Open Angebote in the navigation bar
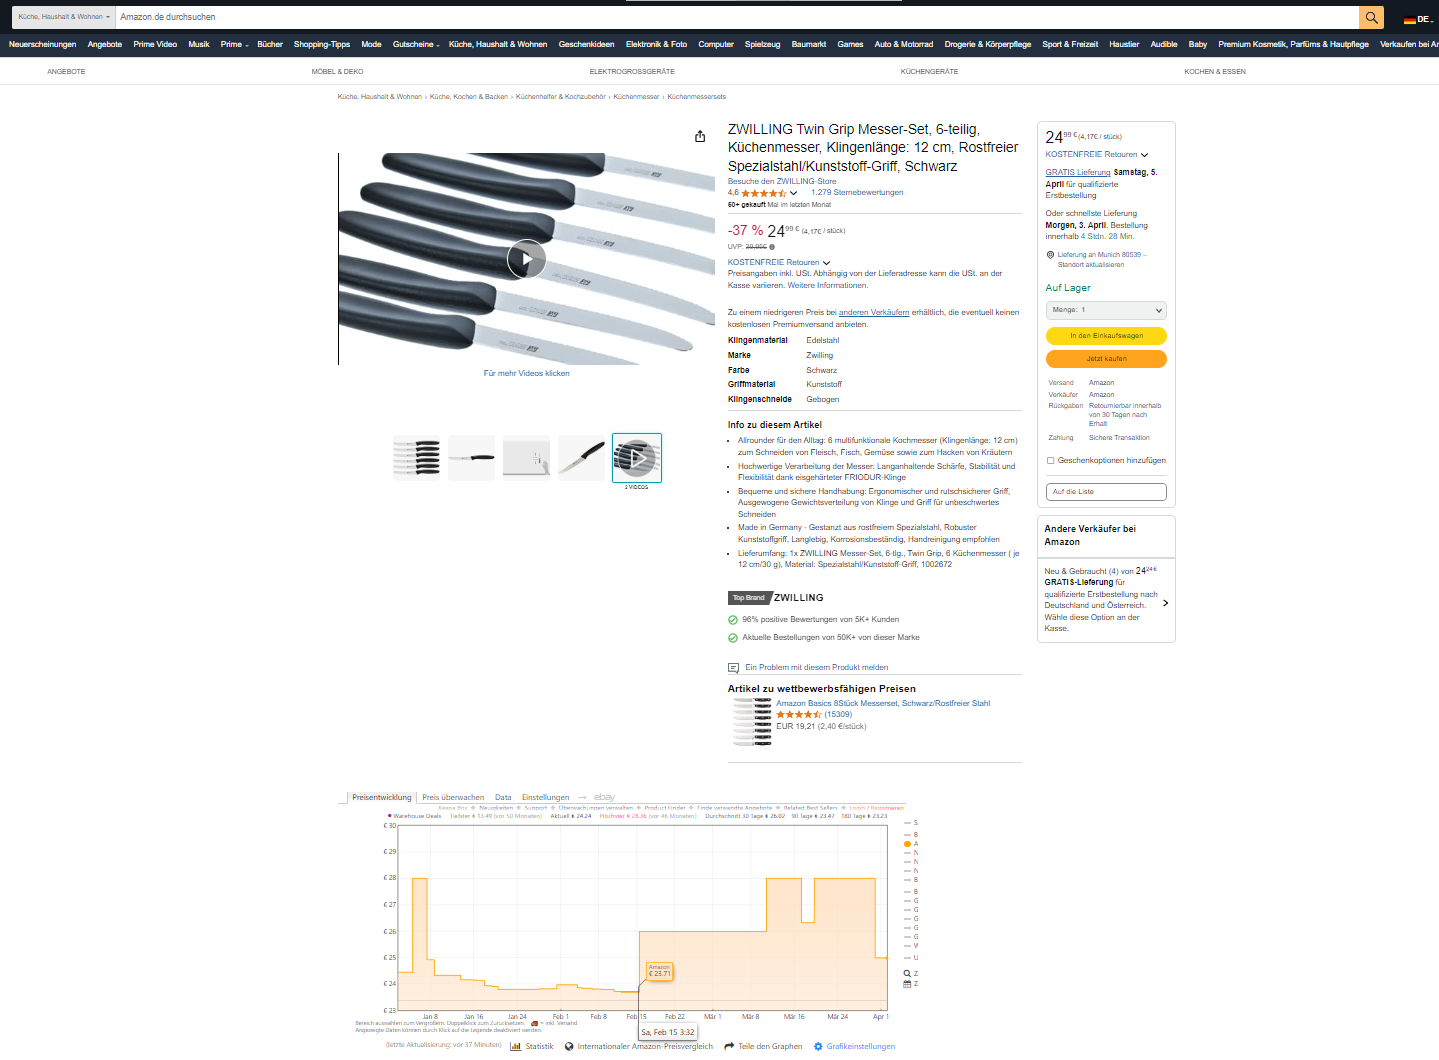1439x1060 pixels. pyautogui.click(x=105, y=44)
